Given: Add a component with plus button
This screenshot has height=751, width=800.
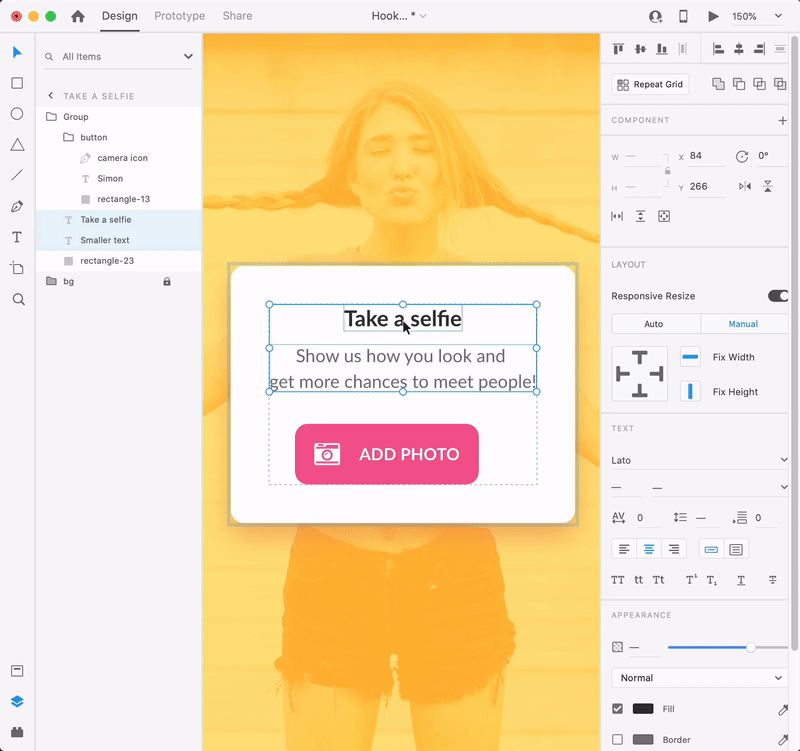Looking at the screenshot, I should click(x=782, y=120).
